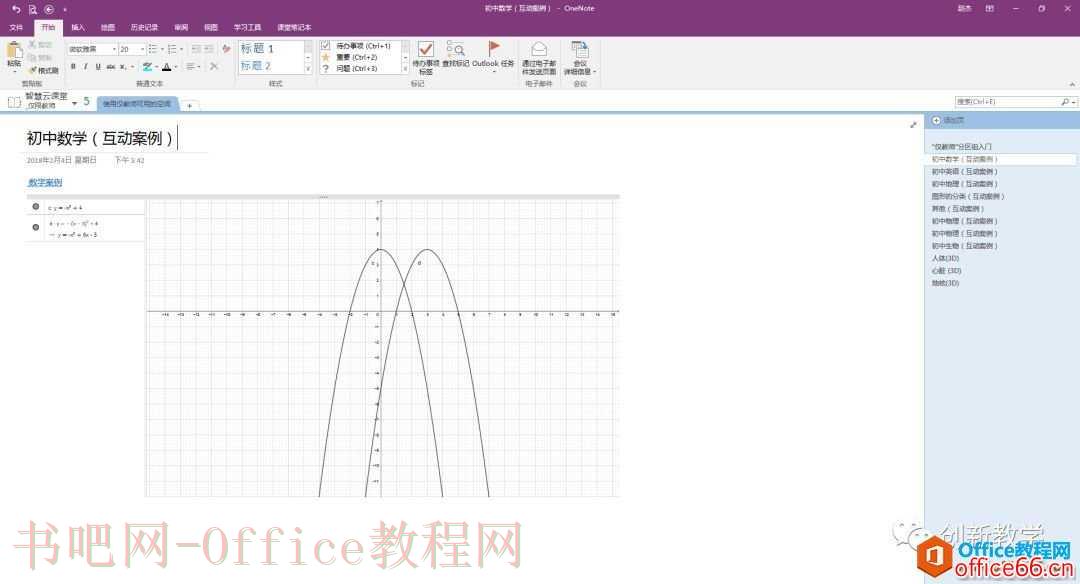
Task: Click the text highlight color pen
Action: [x=147, y=67]
